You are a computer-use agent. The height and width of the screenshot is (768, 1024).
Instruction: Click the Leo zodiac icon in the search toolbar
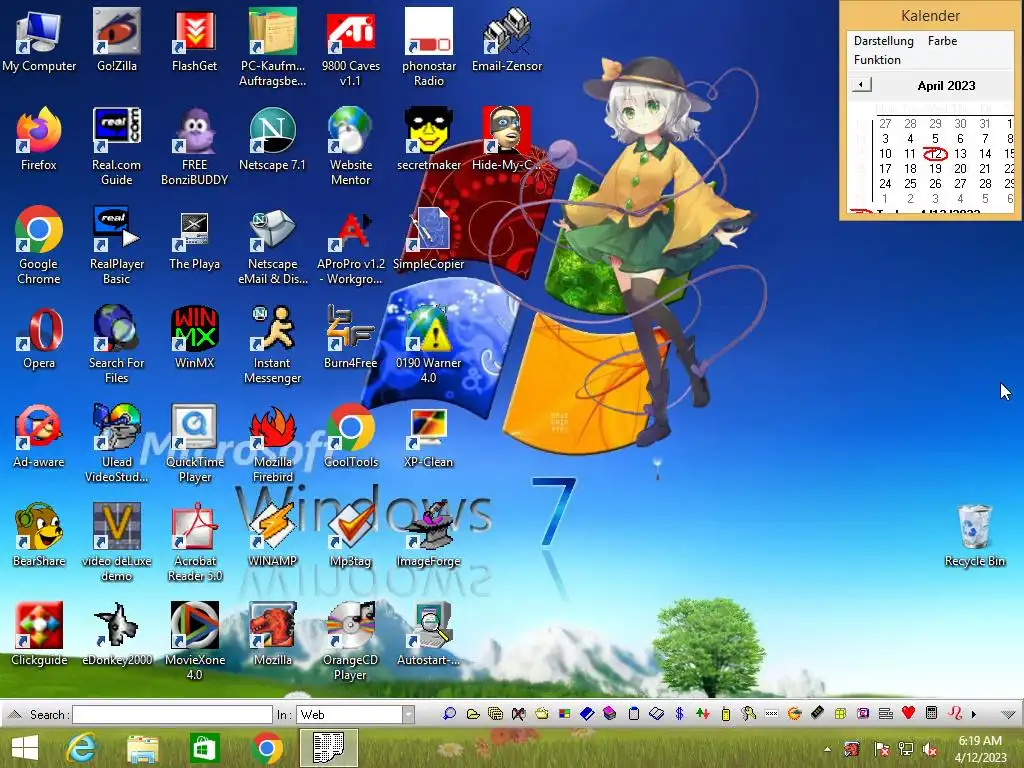[955, 713]
